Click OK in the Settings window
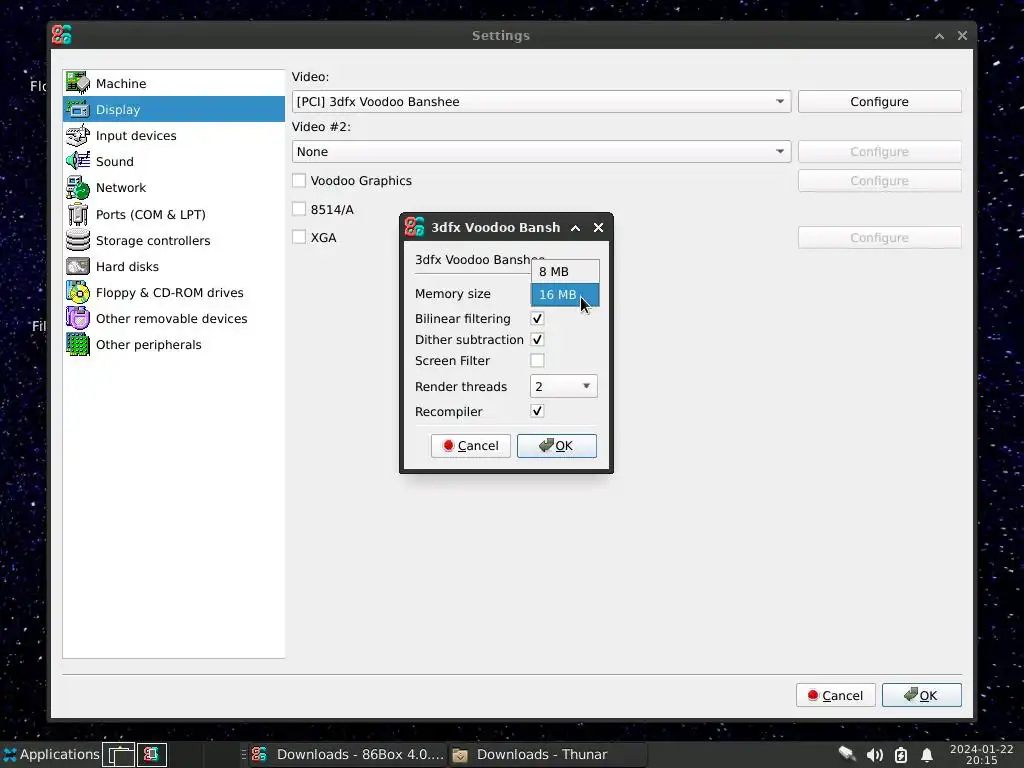 click(x=921, y=696)
